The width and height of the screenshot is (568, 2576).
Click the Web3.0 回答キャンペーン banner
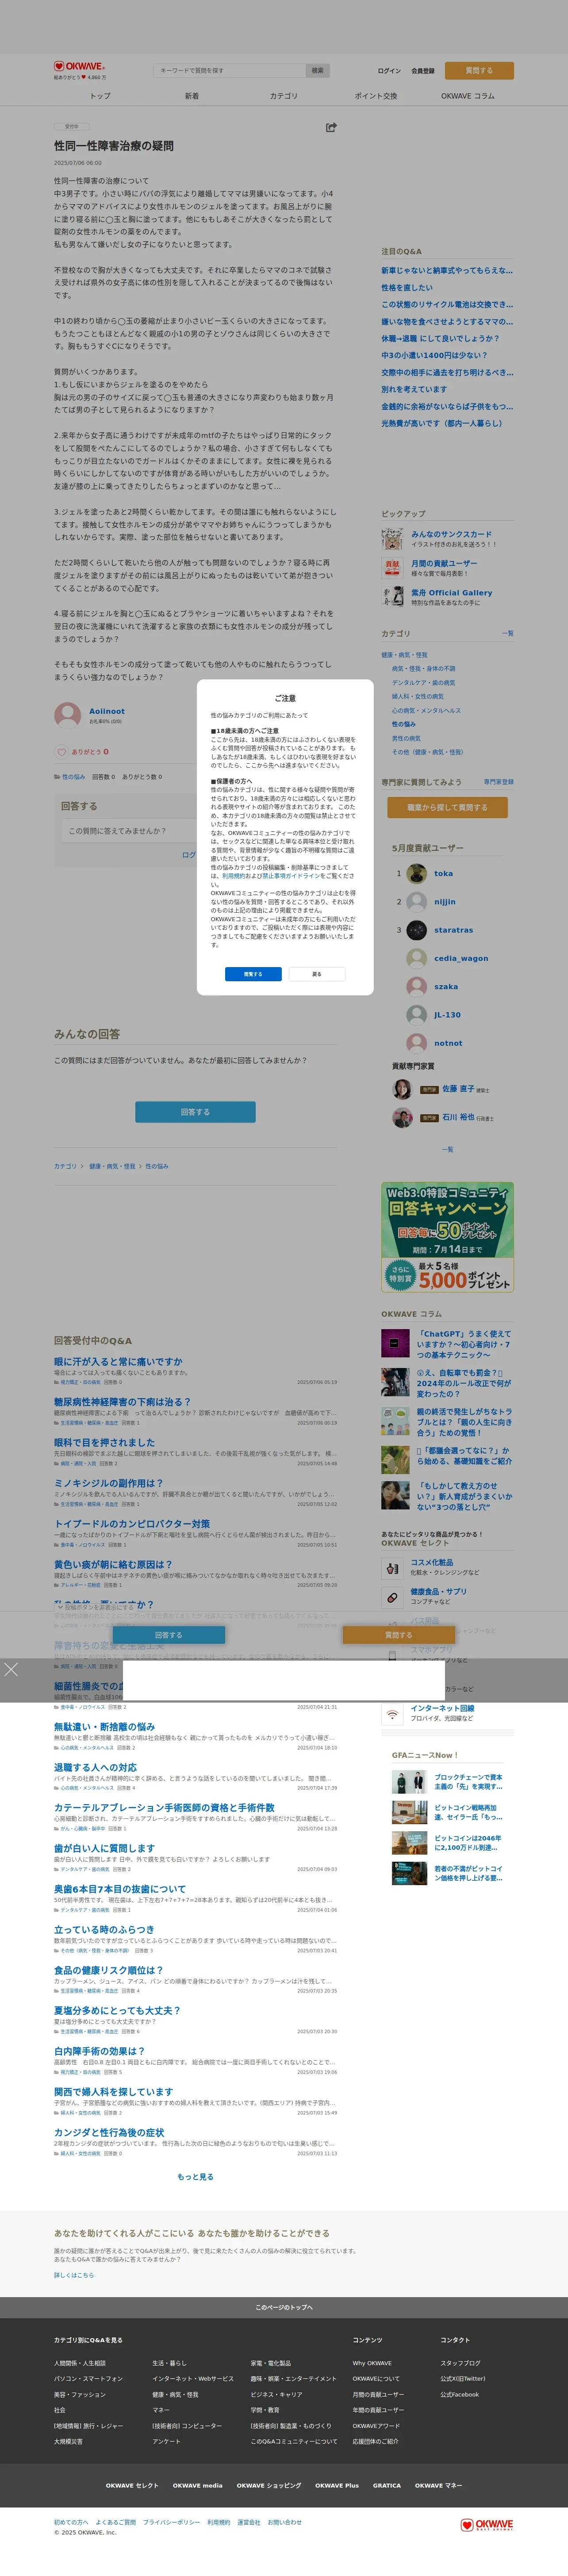pos(447,1237)
